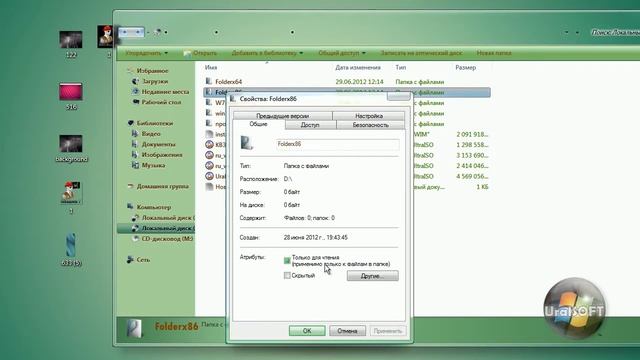Image resolution: width=640 pixels, height=360 pixels.
Task: Click large Folderx86 icon in details pane
Action: (x=134, y=328)
